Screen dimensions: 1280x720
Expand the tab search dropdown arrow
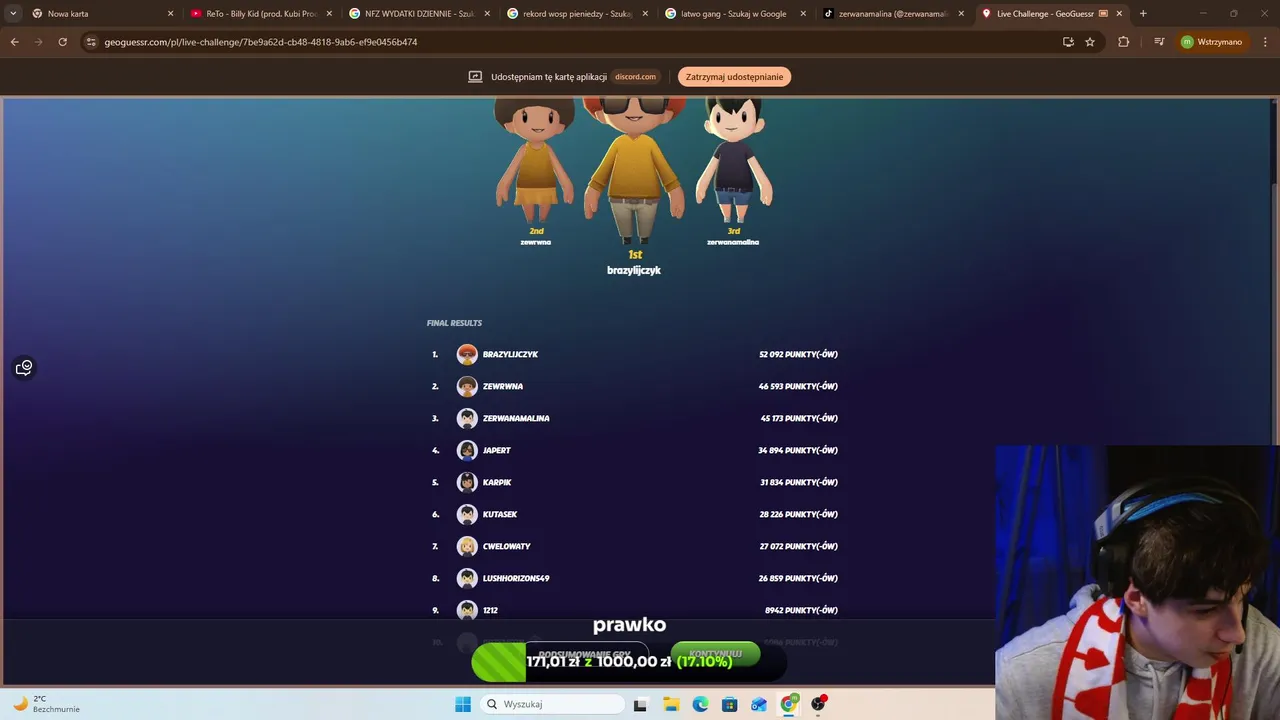pos(13,13)
